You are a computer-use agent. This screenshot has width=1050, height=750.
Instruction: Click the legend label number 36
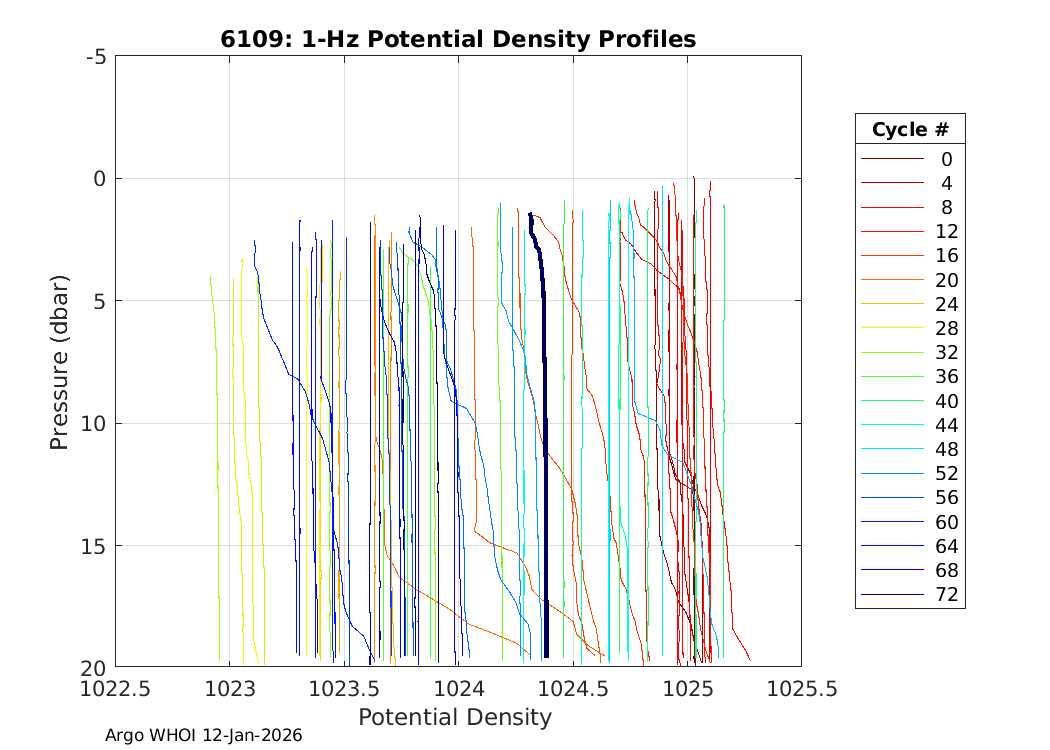(x=946, y=377)
